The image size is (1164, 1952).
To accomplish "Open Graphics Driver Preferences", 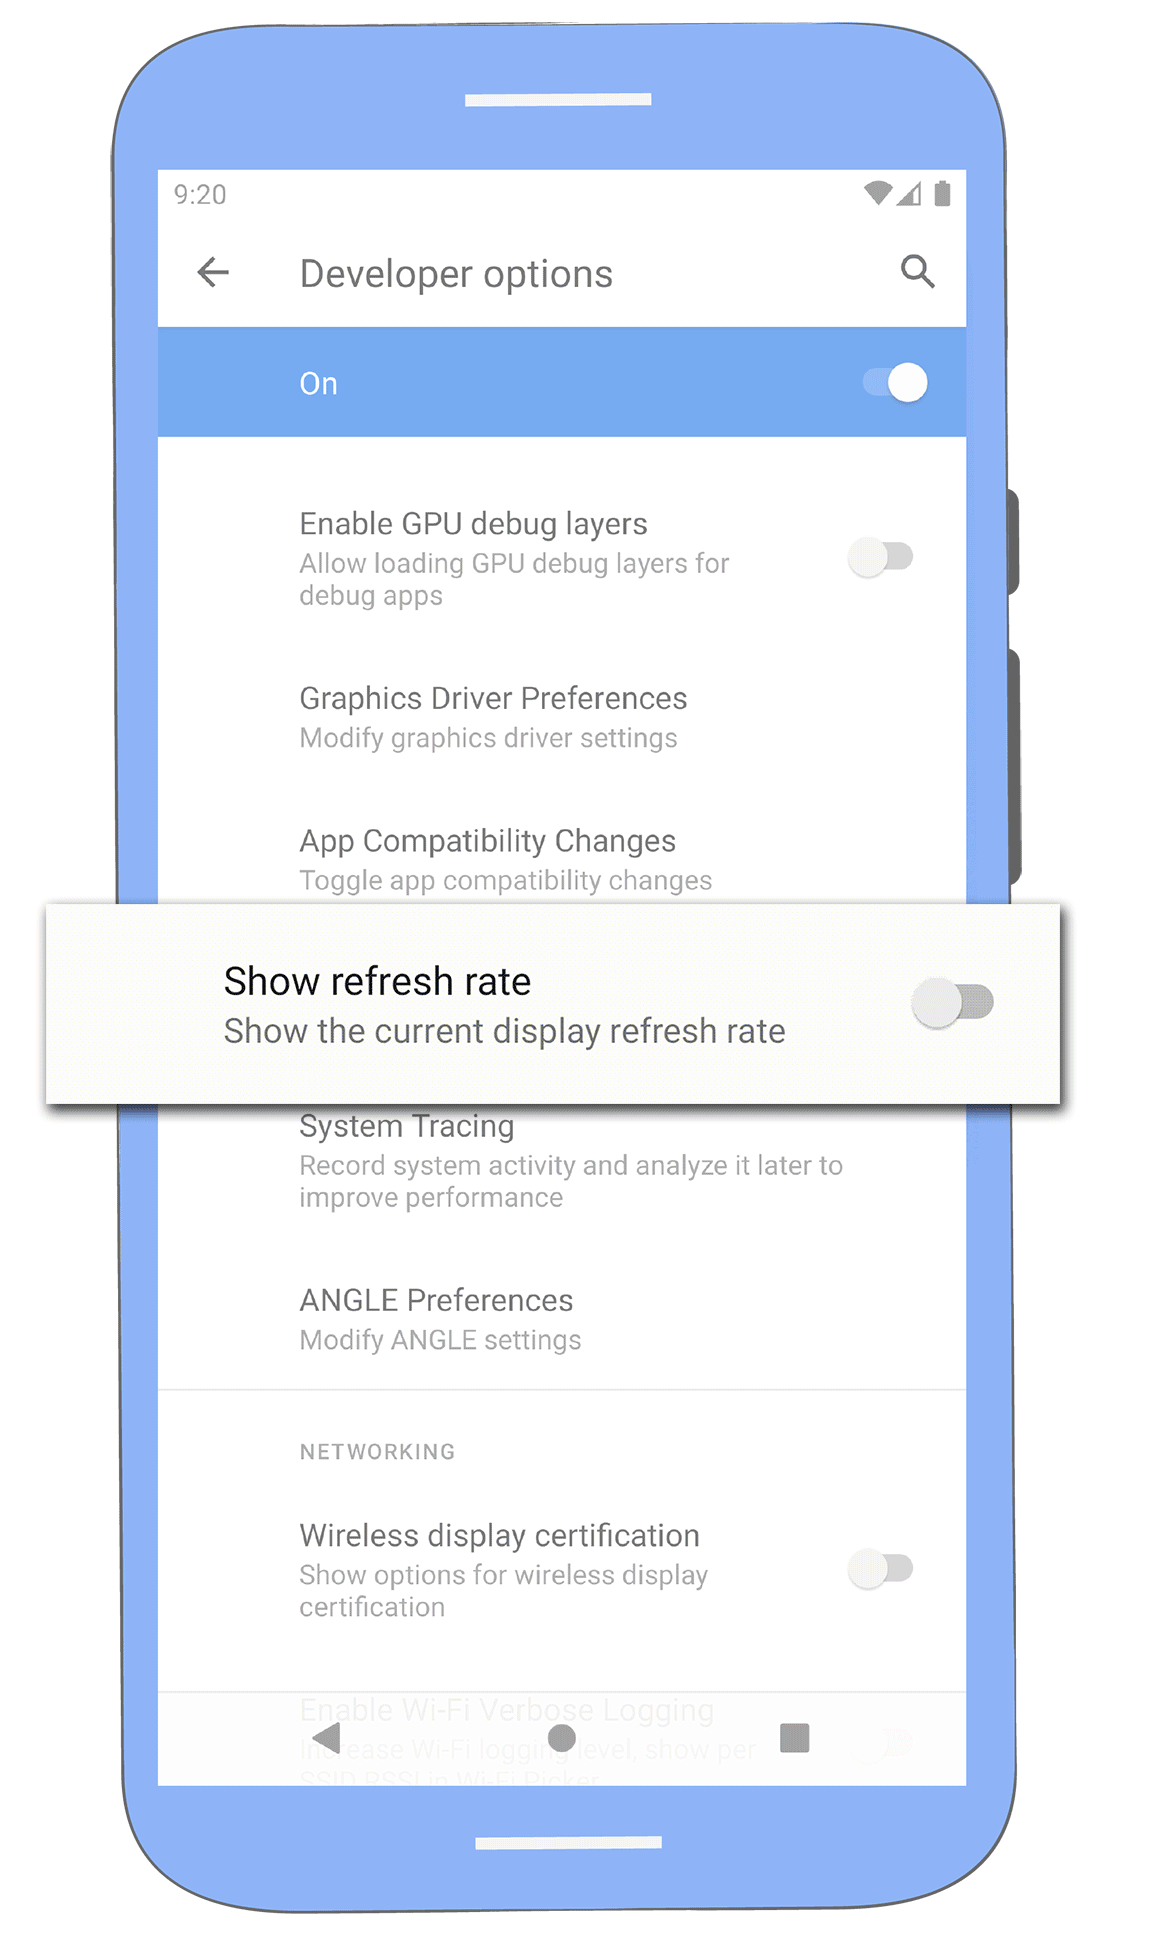I will [493, 717].
